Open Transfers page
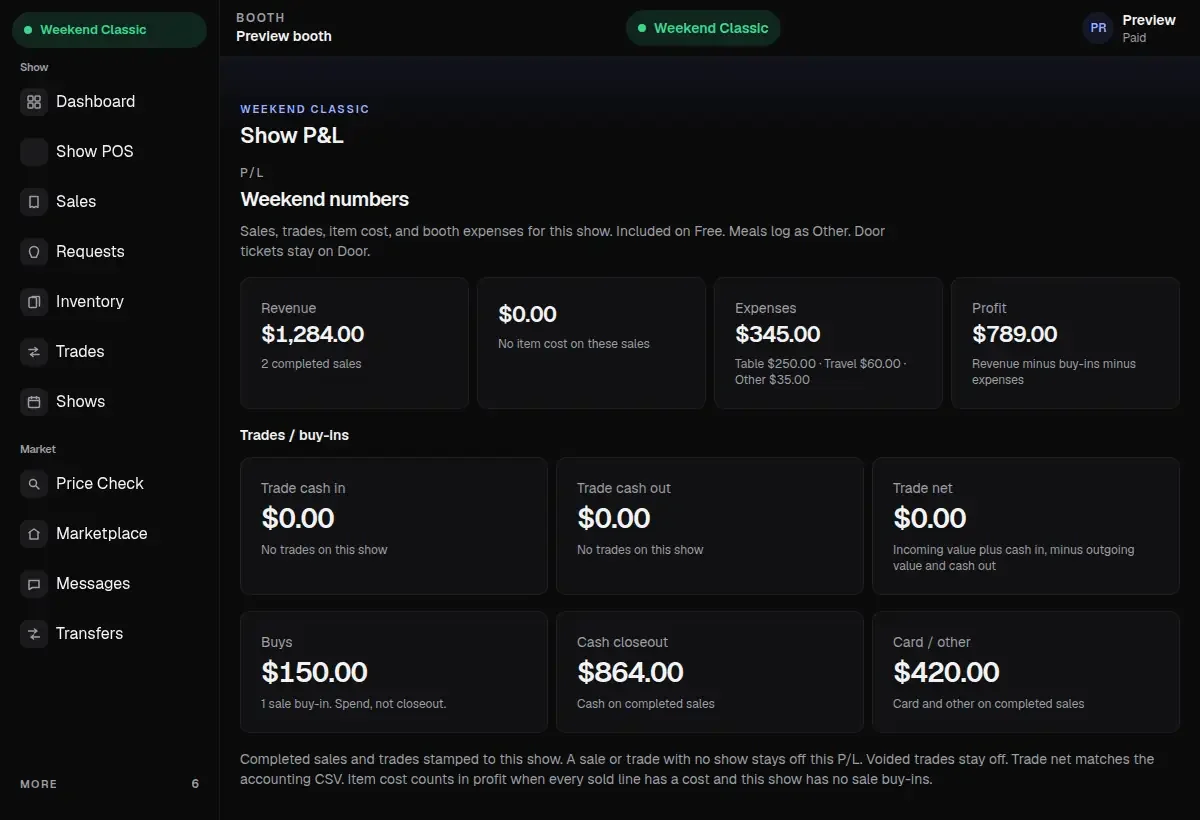Screen dimensions: 1200x820 tap(109, 634)
